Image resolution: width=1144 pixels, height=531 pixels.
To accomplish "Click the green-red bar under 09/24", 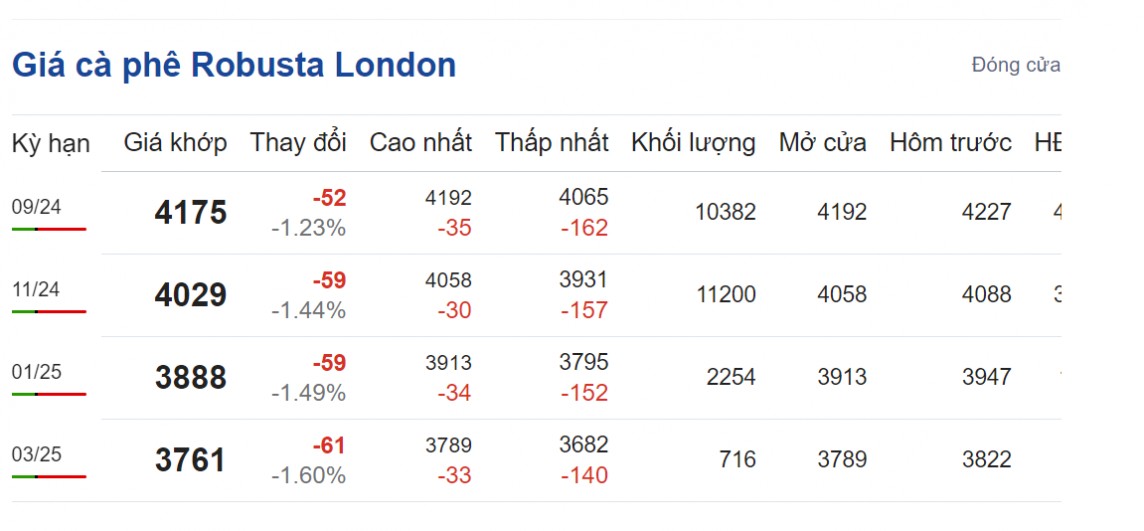I will (49, 229).
